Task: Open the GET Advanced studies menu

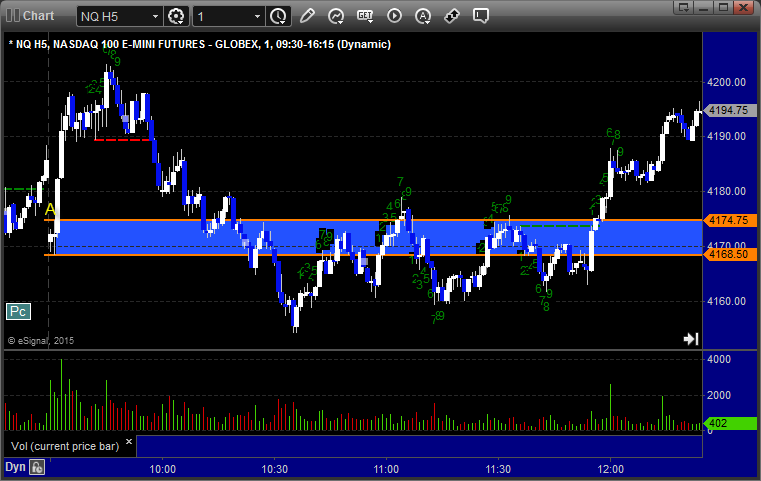Action: (365, 16)
